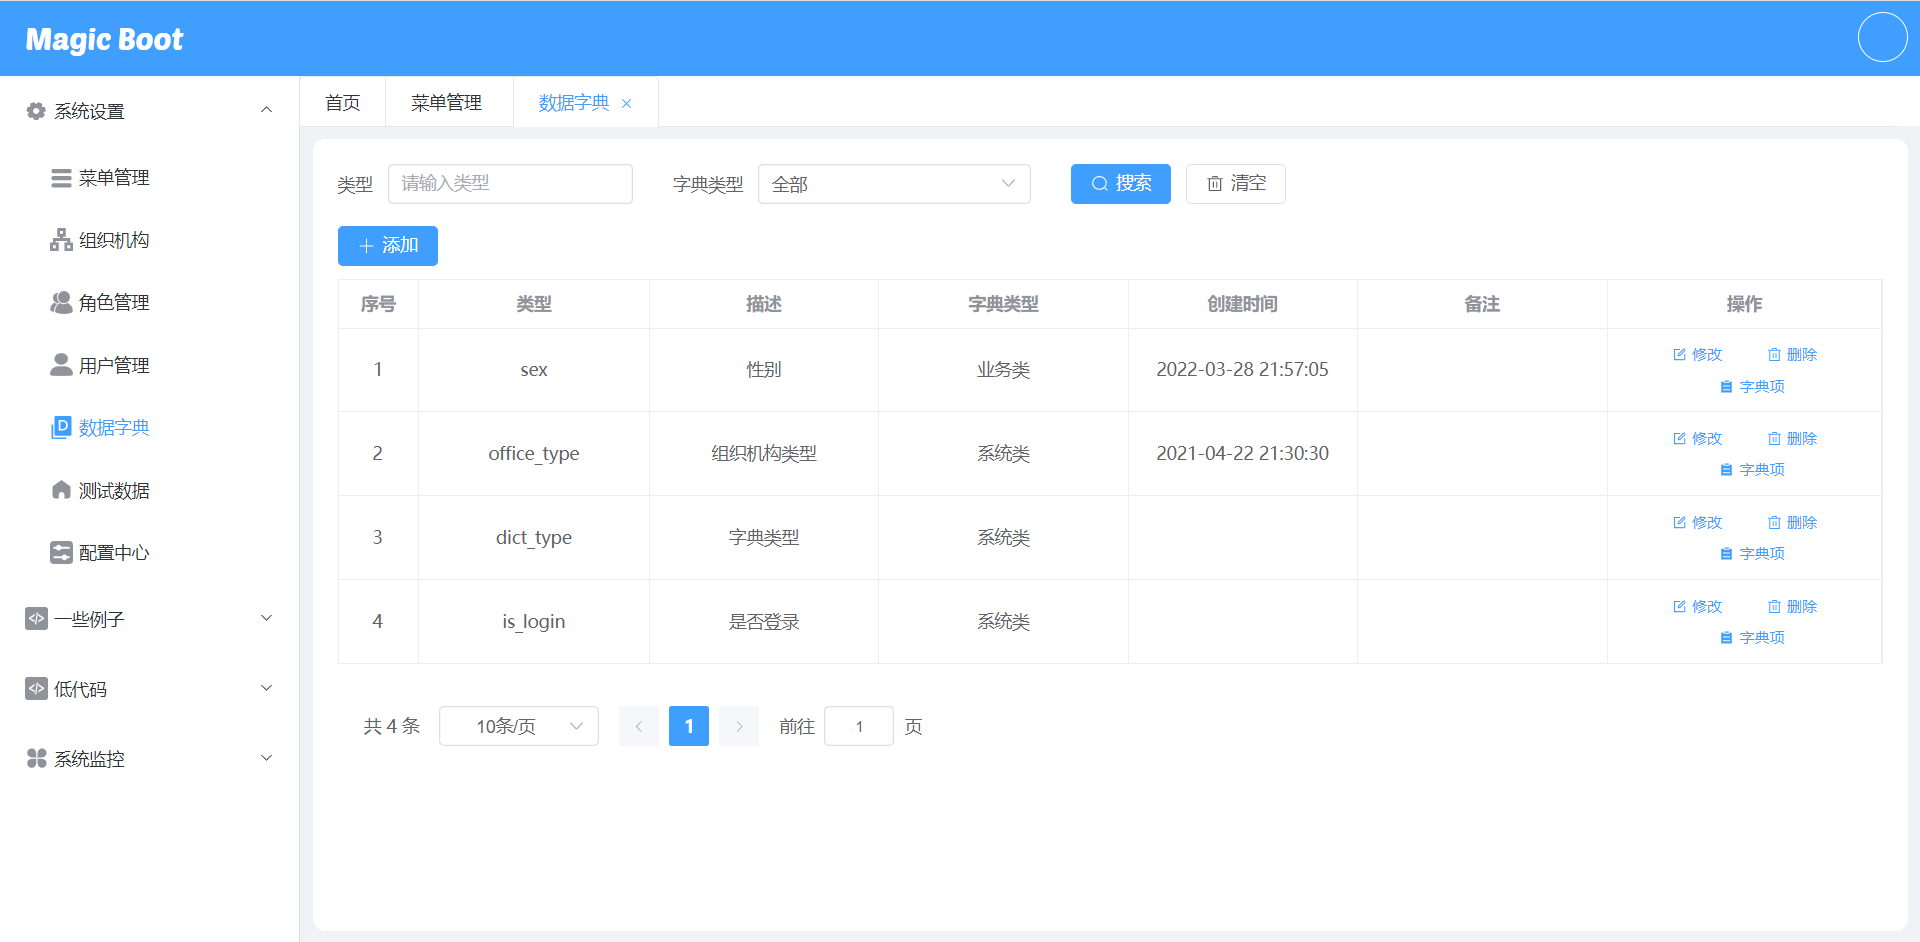The width and height of the screenshot is (1920, 942).
Task: Click the 添加 button
Action: pyautogui.click(x=388, y=246)
